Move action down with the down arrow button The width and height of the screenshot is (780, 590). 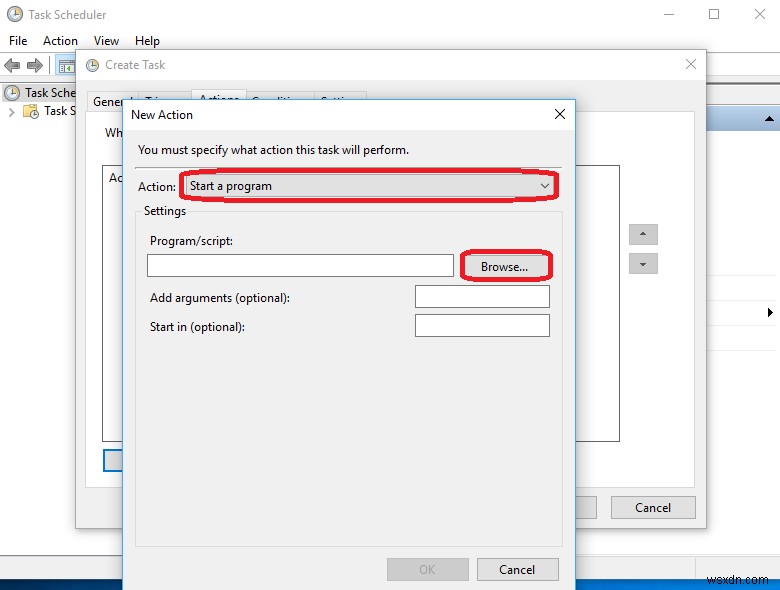tap(643, 264)
